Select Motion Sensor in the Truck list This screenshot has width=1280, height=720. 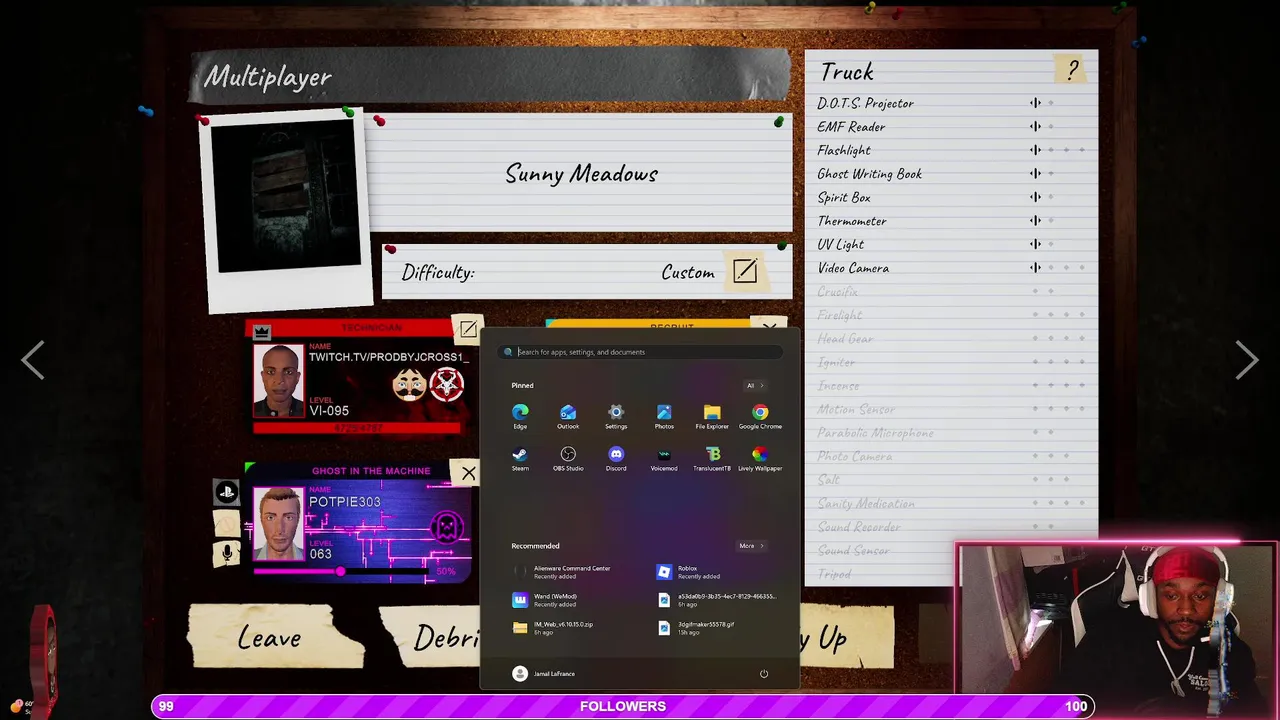click(x=856, y=409)
